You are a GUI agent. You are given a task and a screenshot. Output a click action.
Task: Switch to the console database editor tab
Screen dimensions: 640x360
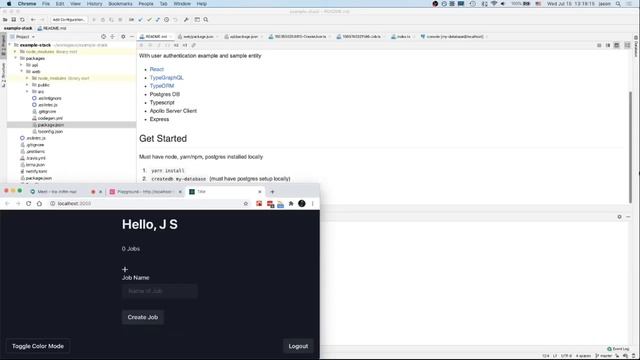click(x=454, y=37)
